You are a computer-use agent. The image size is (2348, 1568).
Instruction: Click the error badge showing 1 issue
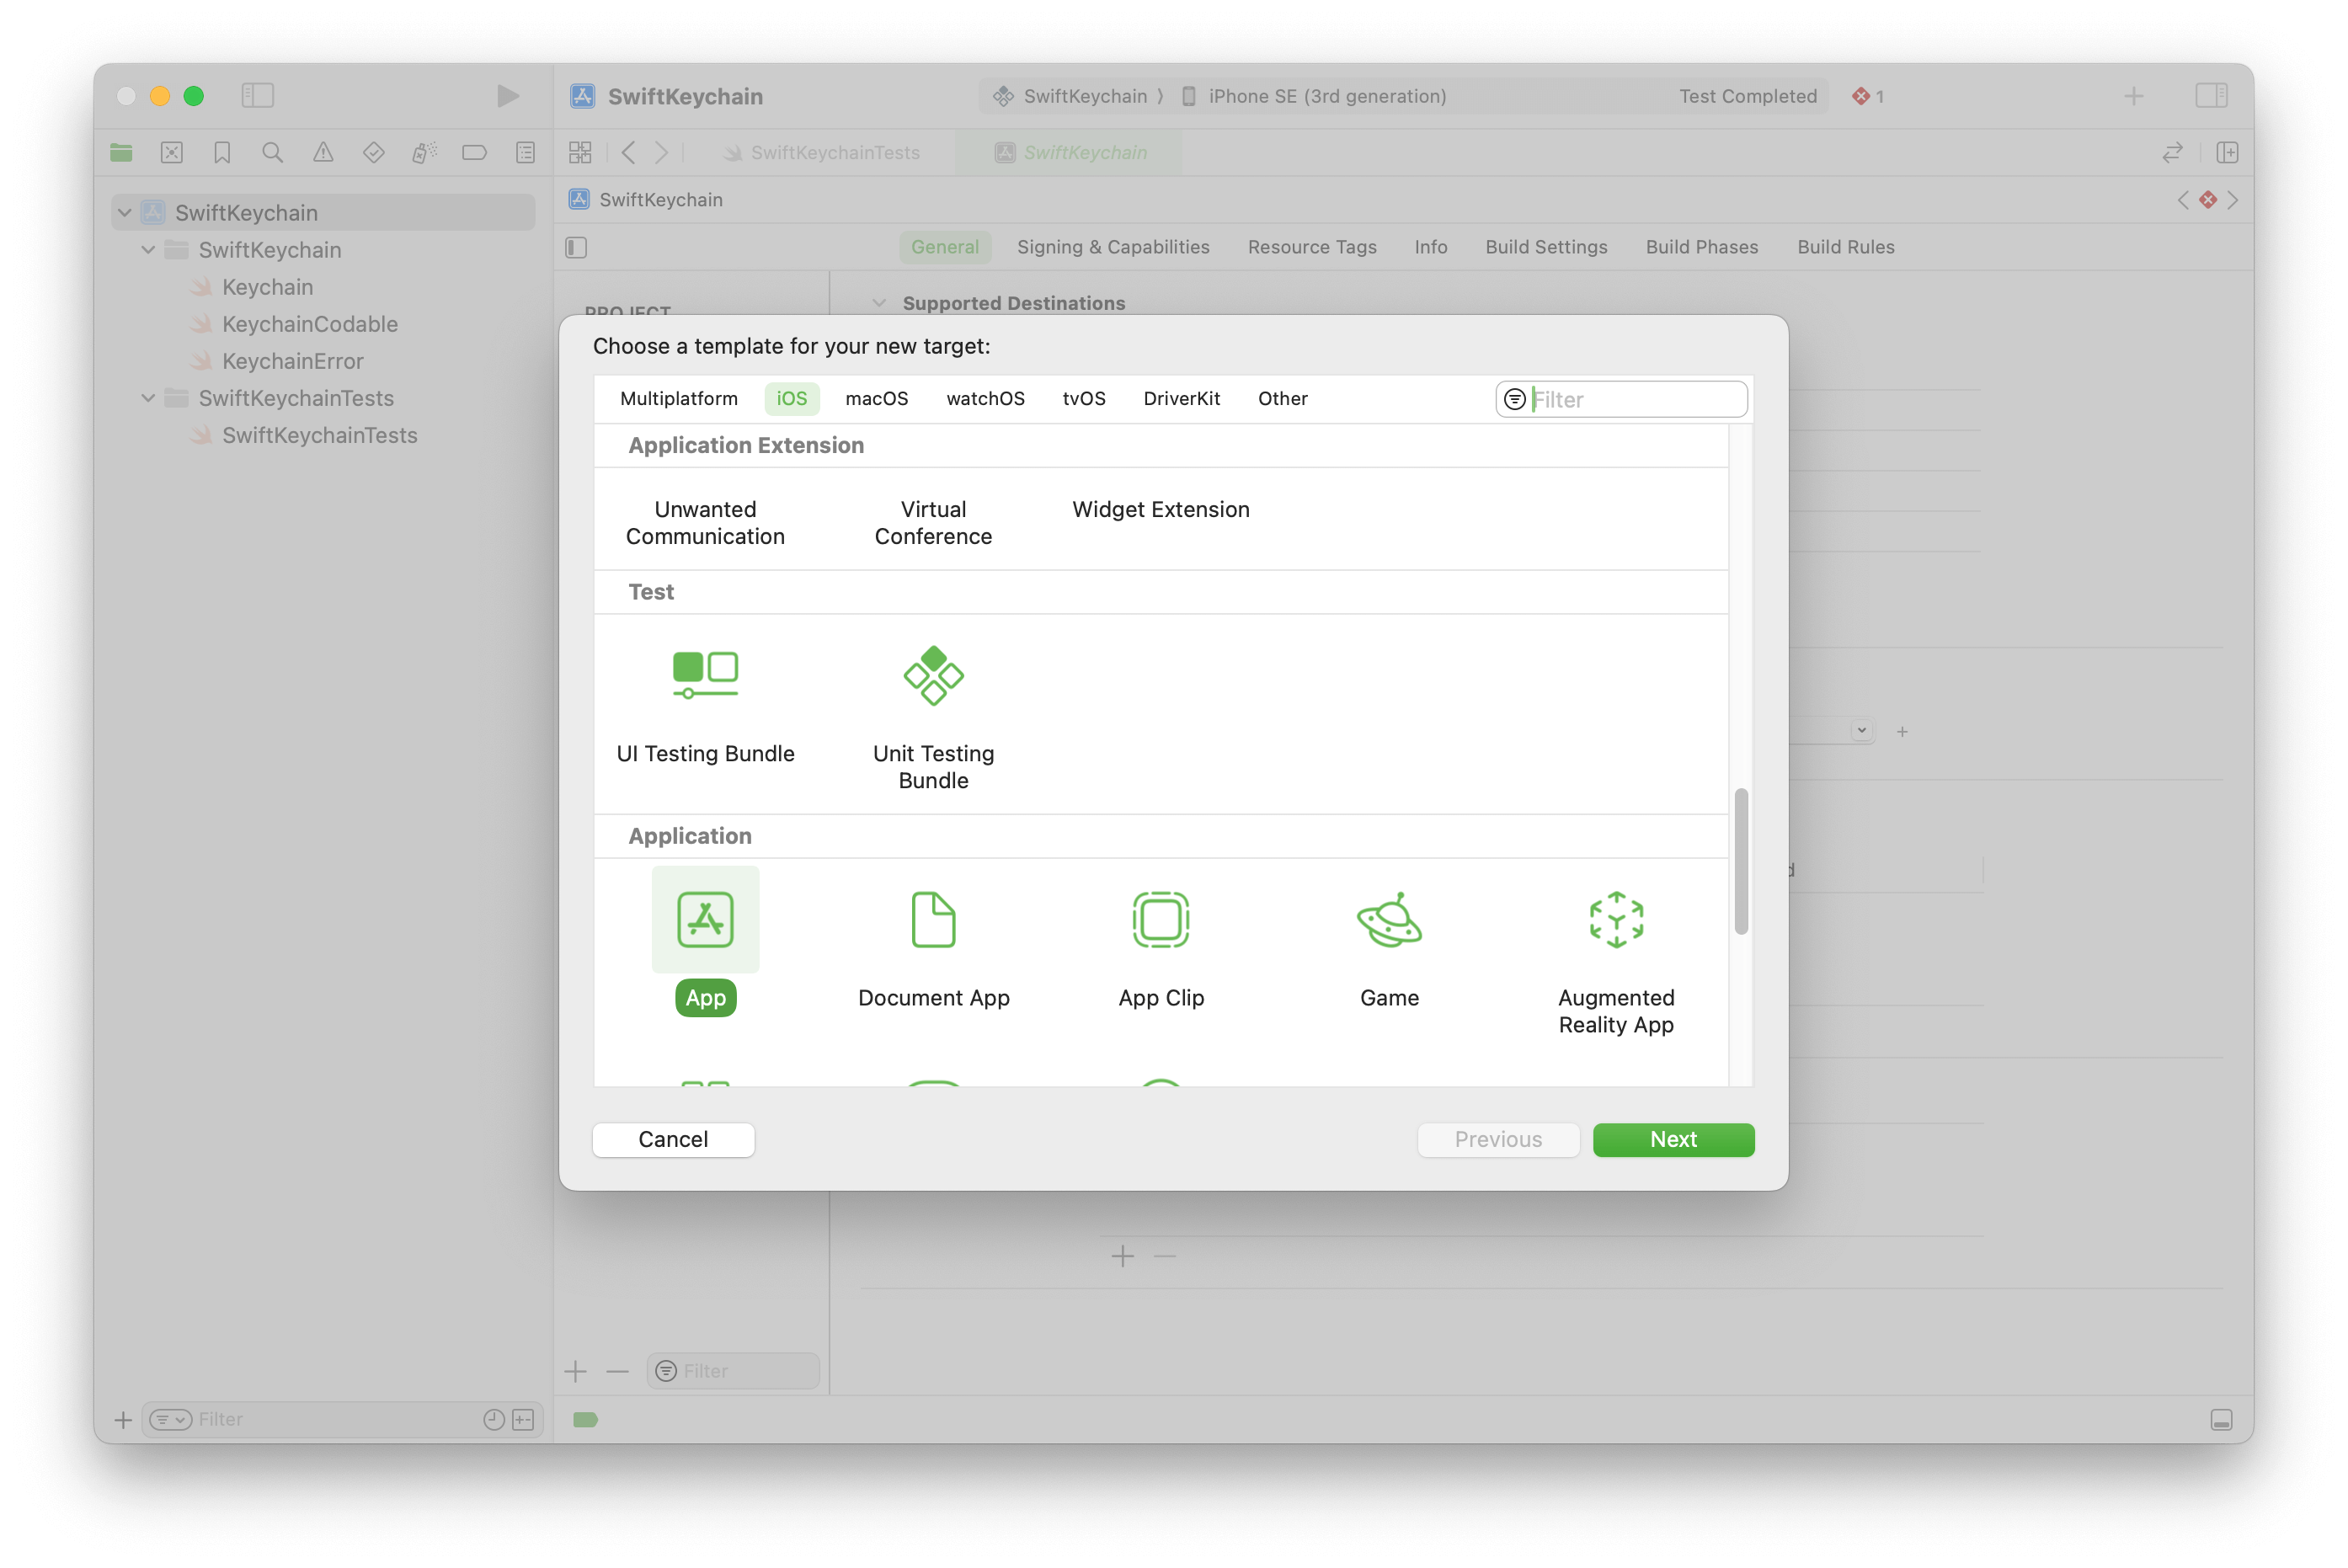[x=1867, y=96]
